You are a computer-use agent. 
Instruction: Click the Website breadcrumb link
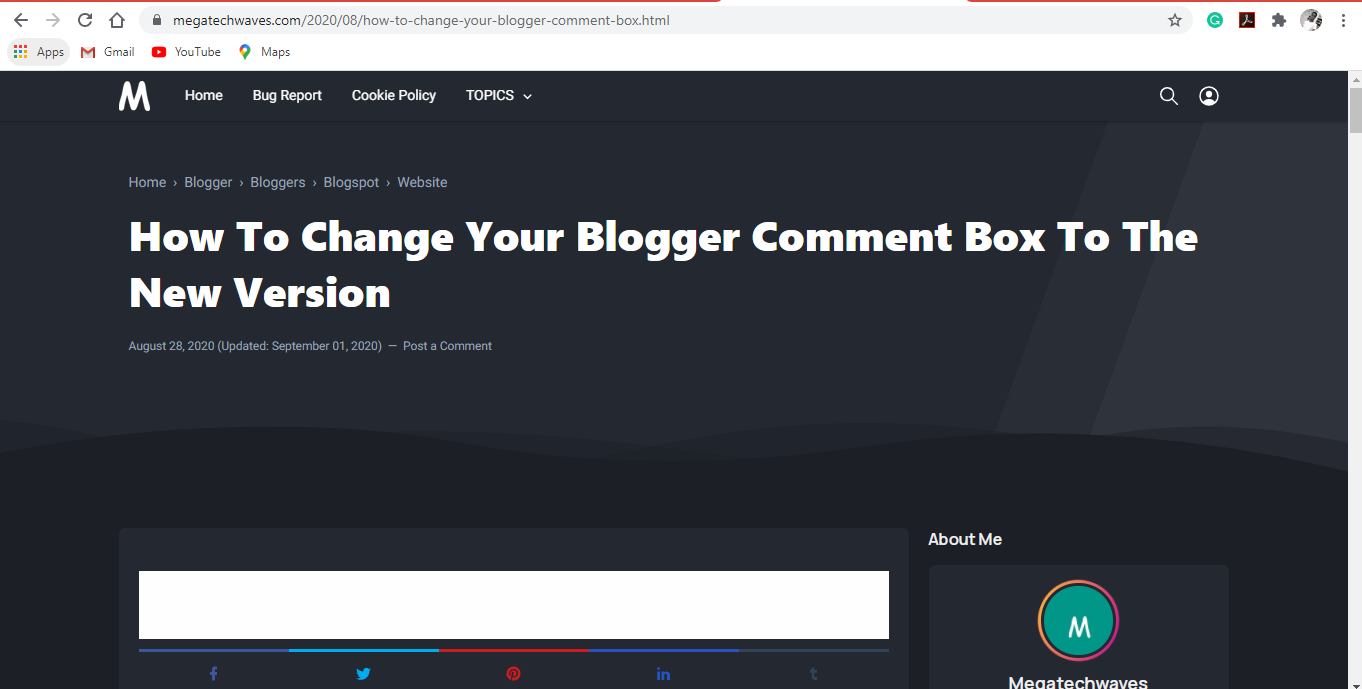[422, 182]
